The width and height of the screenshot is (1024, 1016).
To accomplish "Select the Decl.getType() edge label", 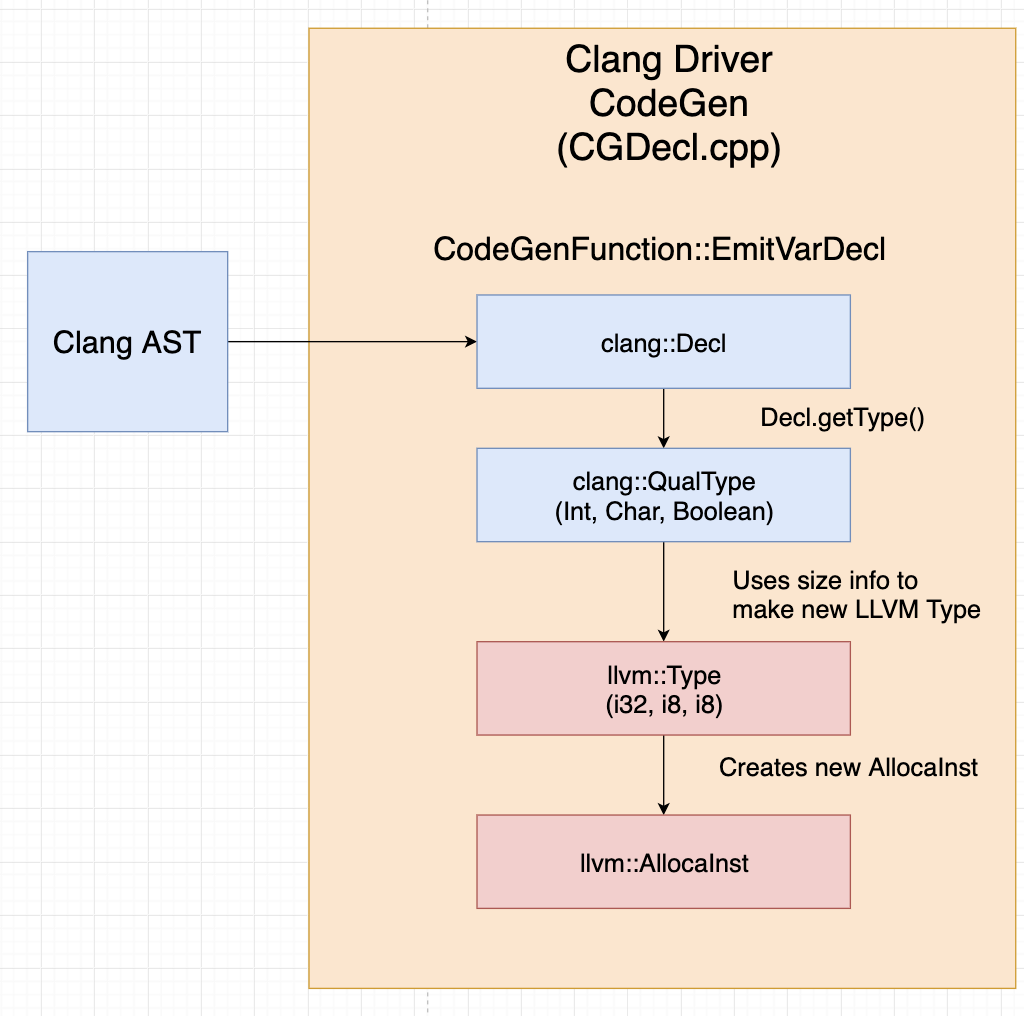I will [841, 418].
